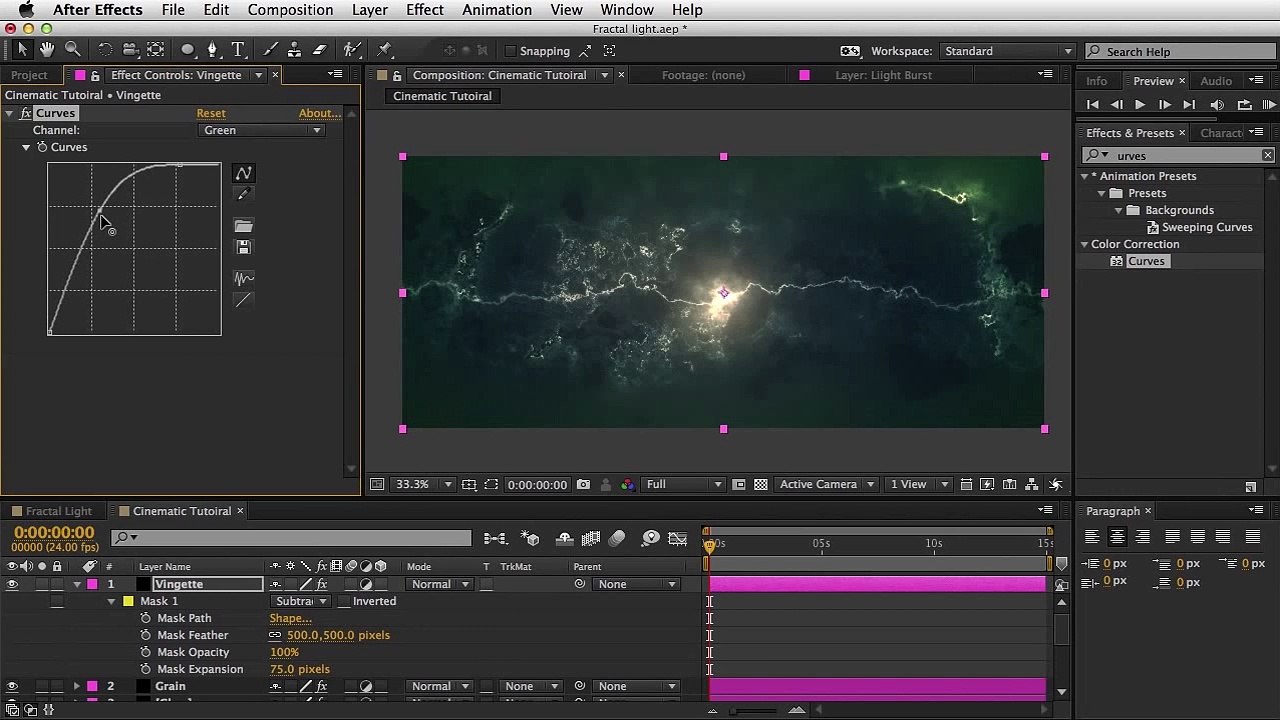Smooth the curve with the smooth icon
The width and height of the screenshot is (1280, 720).
tap(243, 278)
